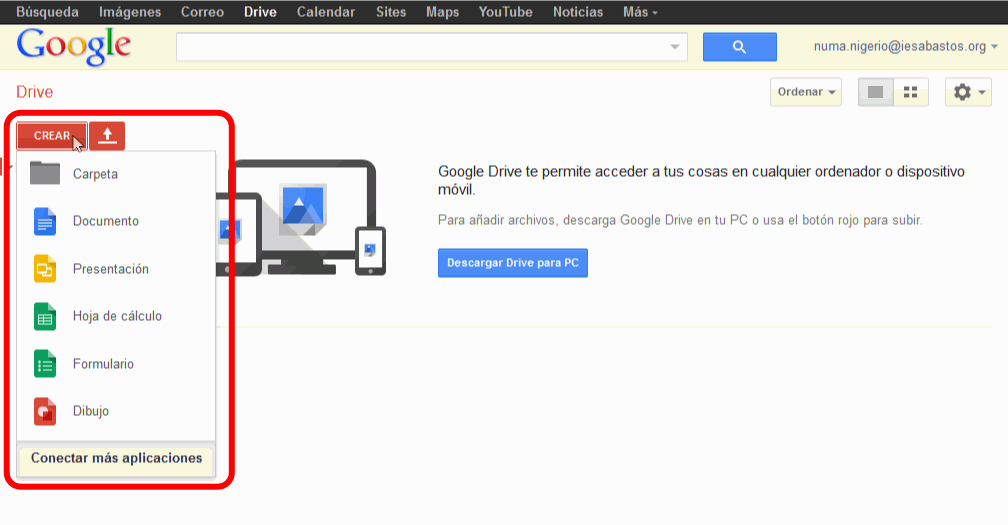Open Noticias in the top bar
This screenshot has height=525, width=1008.
pos(578,12)
